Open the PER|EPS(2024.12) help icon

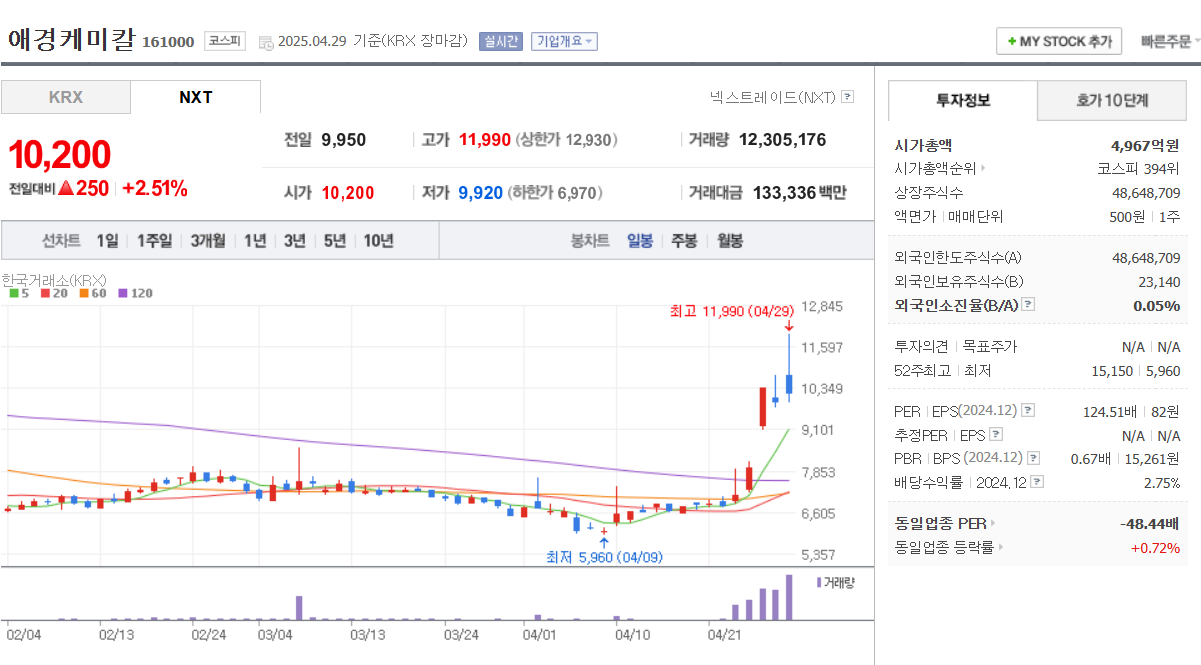tap(1026, 411)
